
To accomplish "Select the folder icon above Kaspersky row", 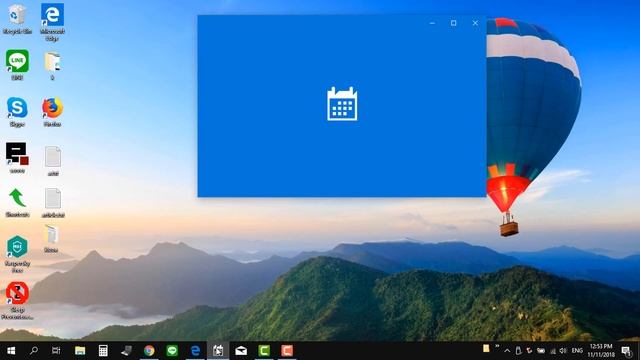I will (x=51, y=239).
